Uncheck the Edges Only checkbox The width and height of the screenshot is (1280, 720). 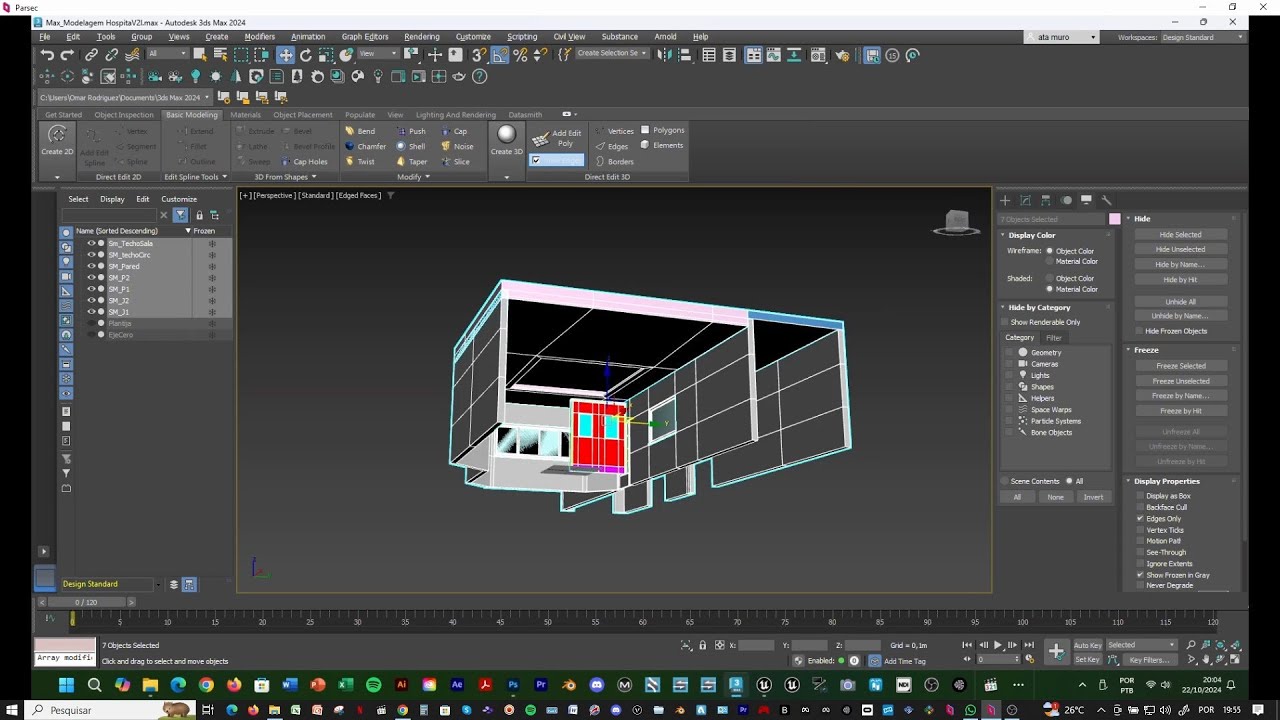pos(1140,518)
